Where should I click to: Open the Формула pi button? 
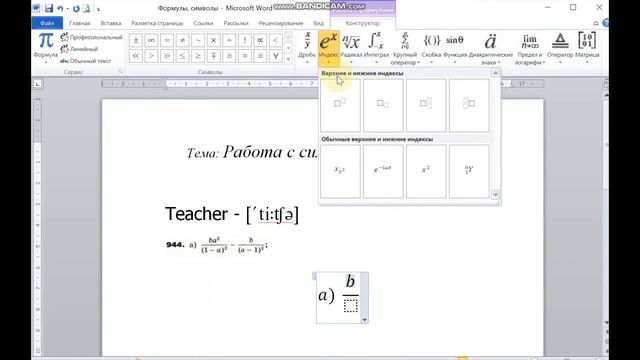pos(46,48)
